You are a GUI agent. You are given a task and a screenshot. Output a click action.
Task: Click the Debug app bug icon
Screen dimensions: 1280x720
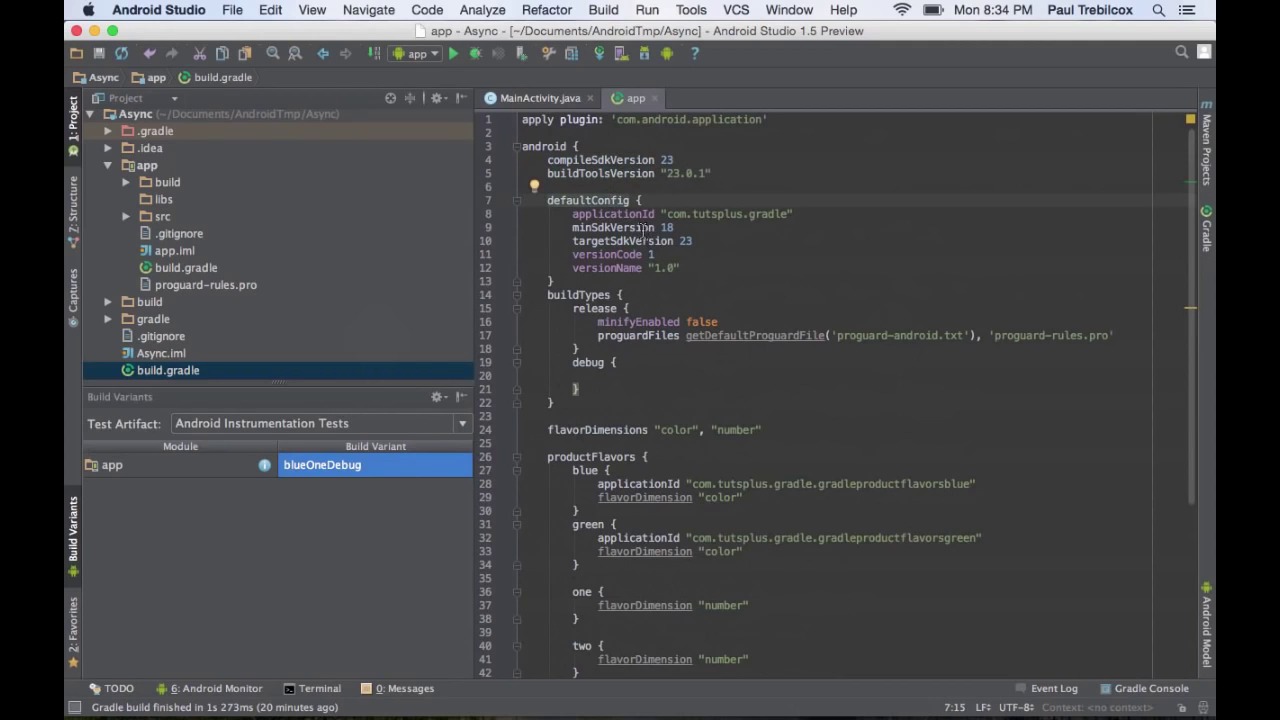click(476, 54)
